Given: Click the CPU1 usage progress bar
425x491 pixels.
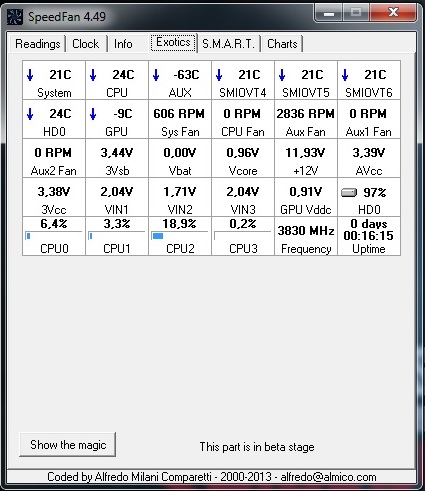Looking at the screenshot, I should (x=116, y=236).
